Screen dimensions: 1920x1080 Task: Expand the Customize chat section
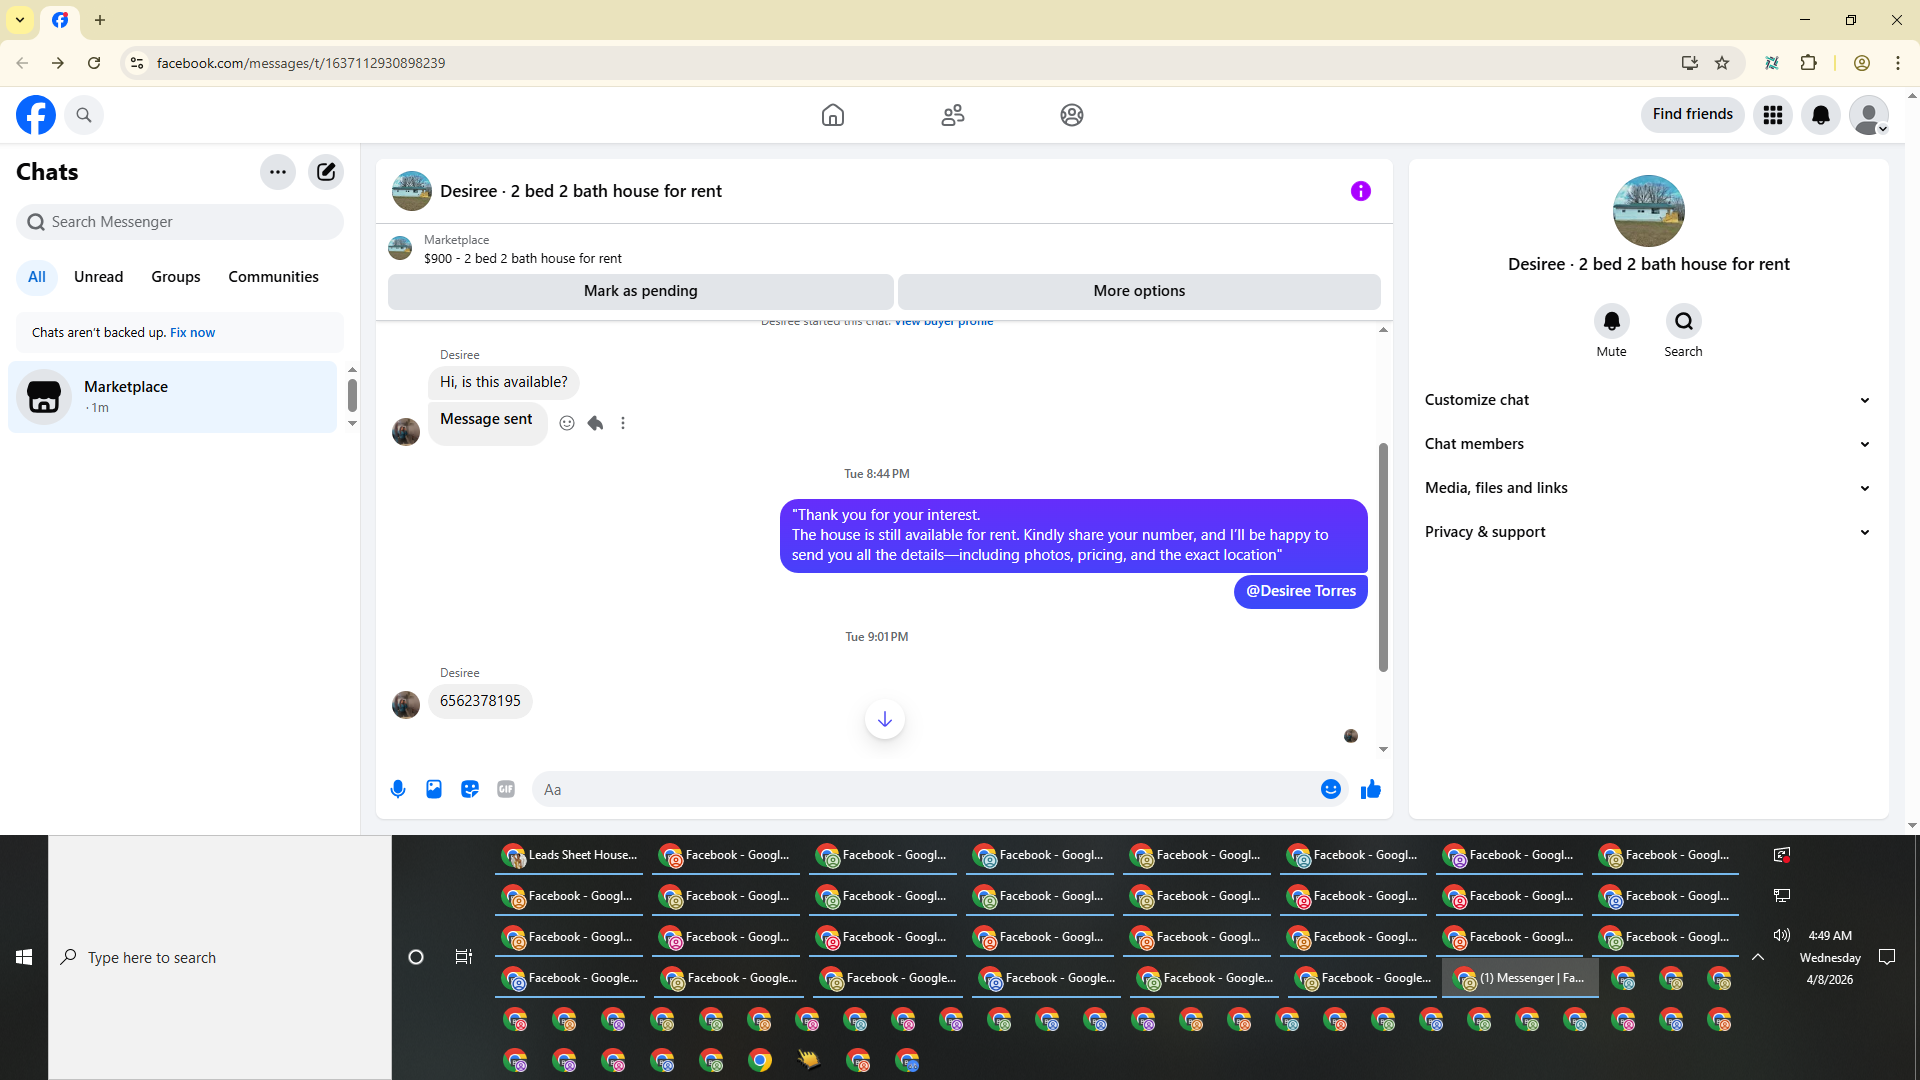(1648, 400)
